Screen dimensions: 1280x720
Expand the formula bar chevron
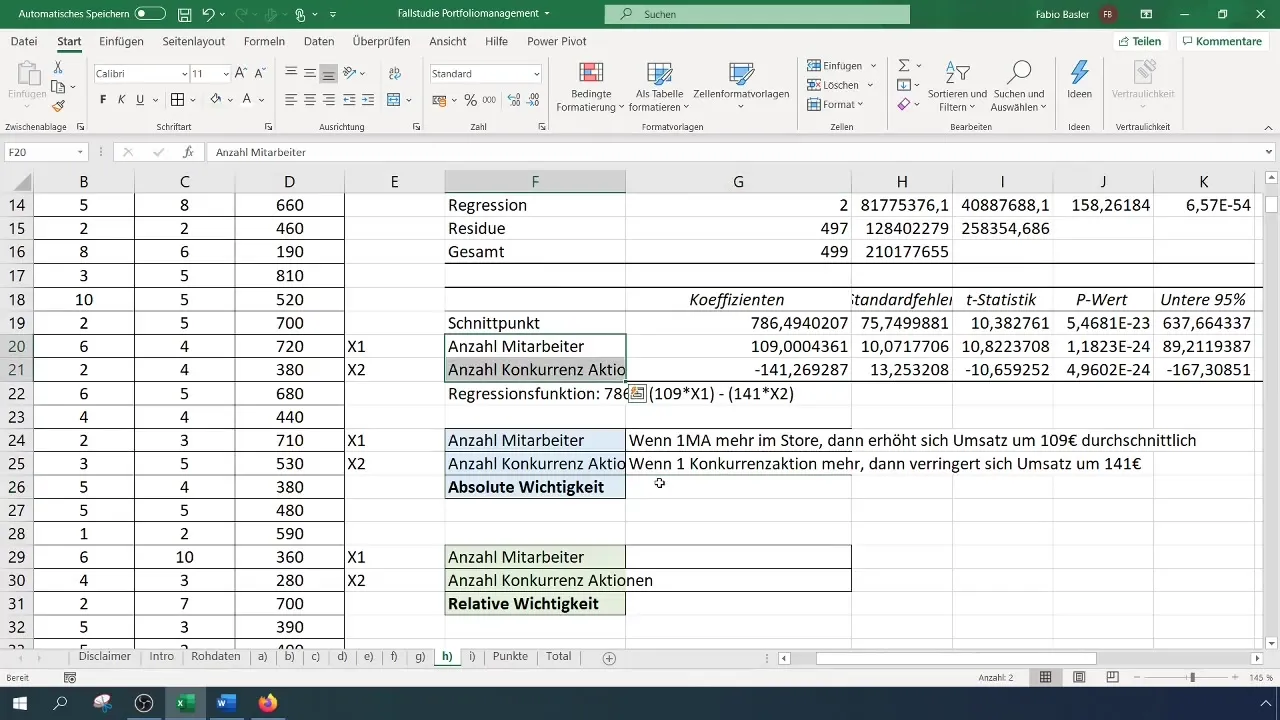point(1269,152)
